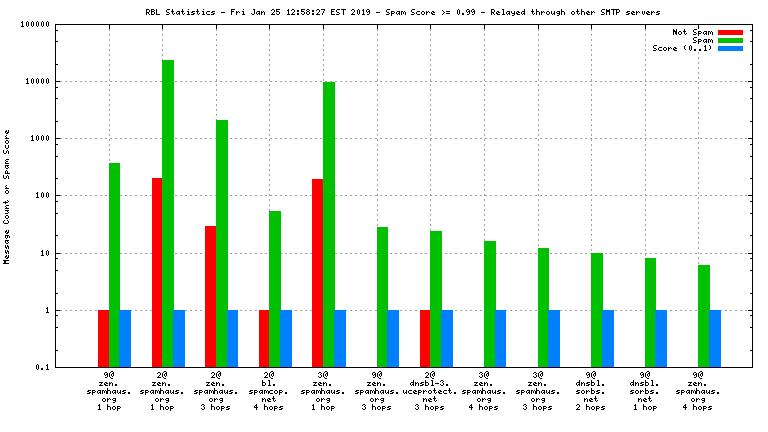Click the green bar for 3@ zen.spamhaus 1 hop

[328, 224]
